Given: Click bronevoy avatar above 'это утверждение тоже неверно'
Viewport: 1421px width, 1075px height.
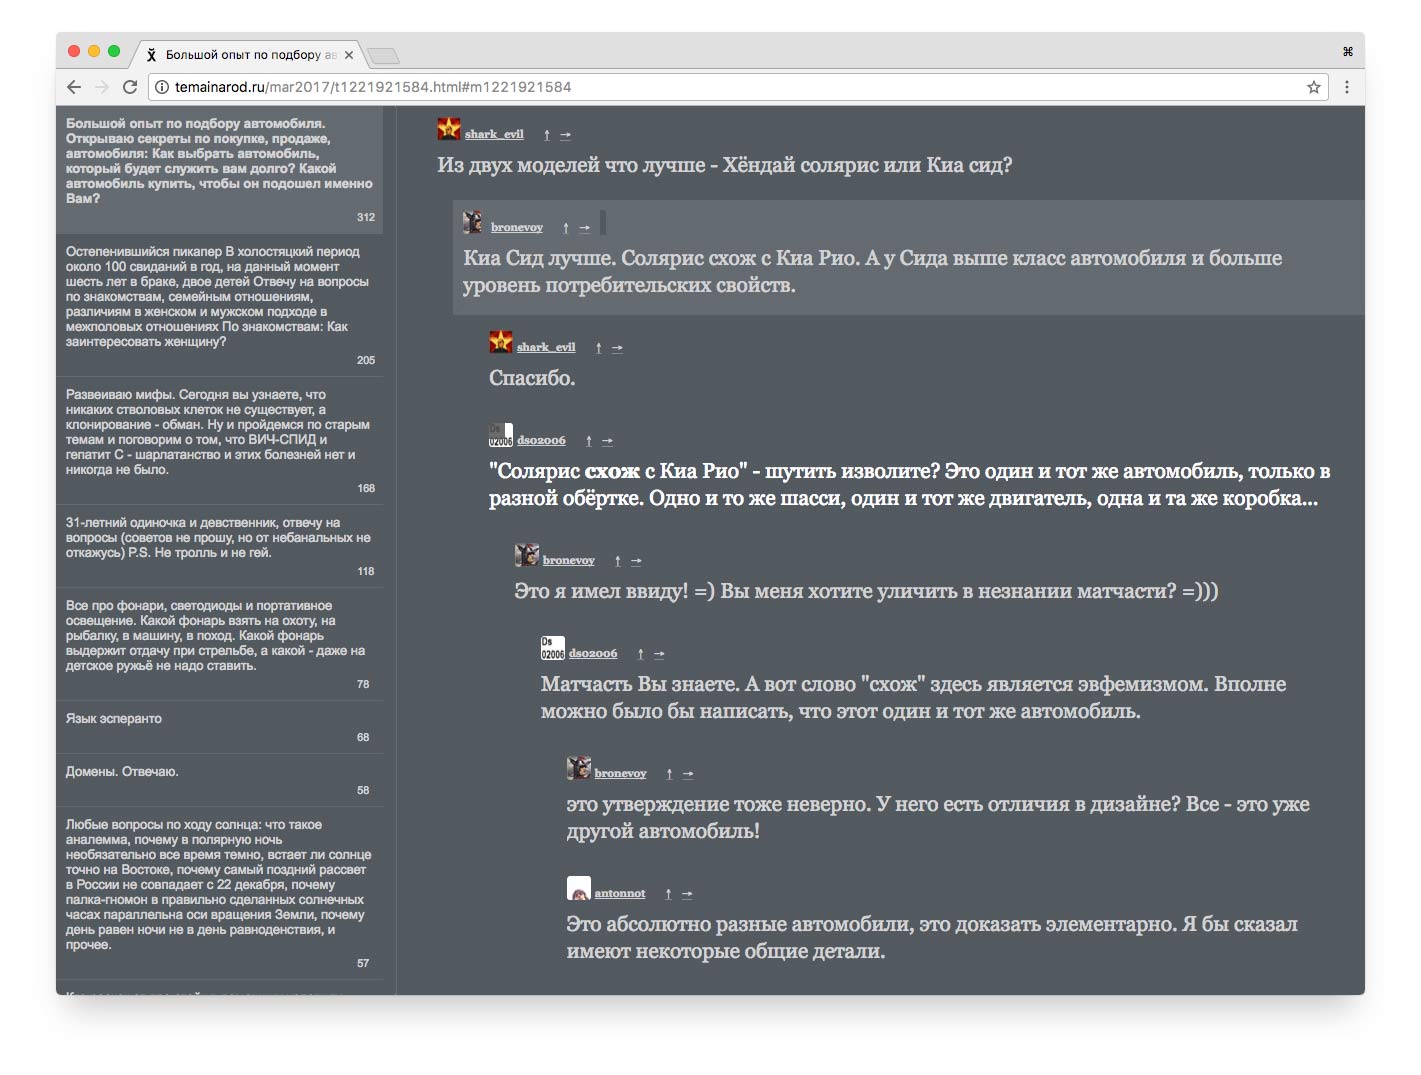Looking at the screenshot, I should click(578, 768).
